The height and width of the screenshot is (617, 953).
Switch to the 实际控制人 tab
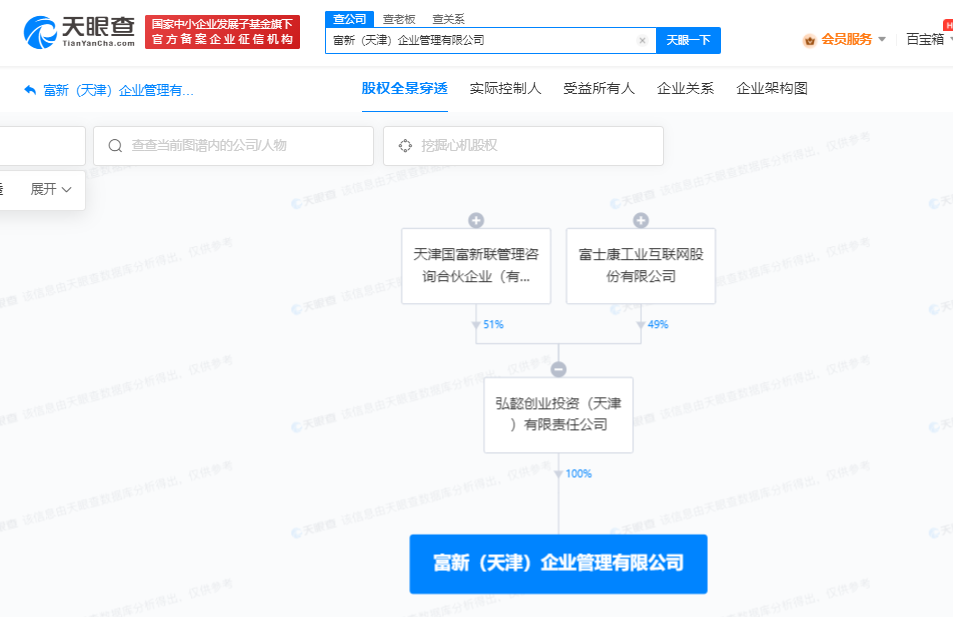(x=505, y=89)
